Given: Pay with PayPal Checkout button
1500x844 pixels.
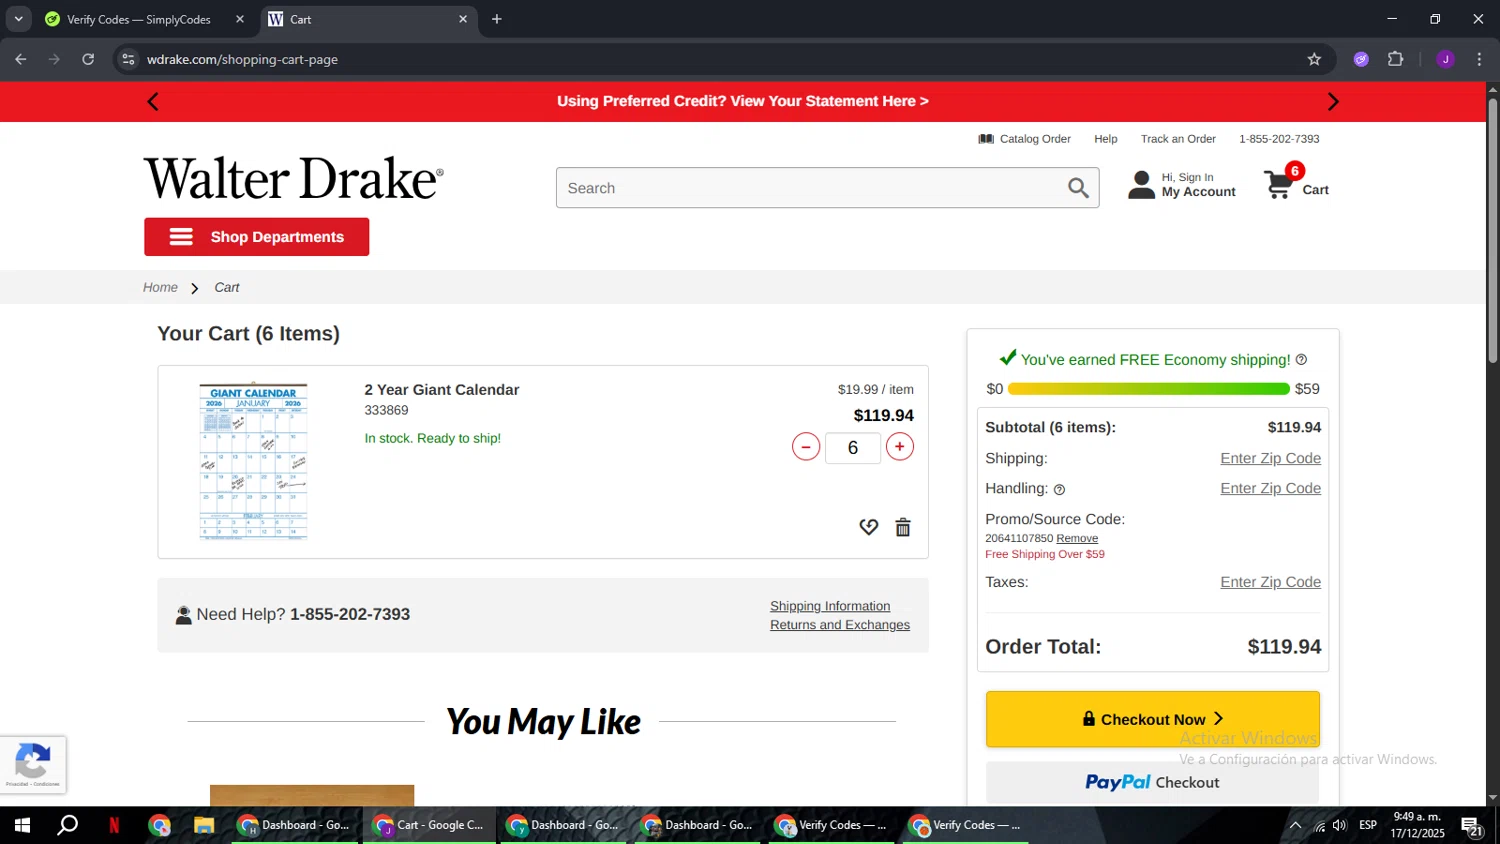Looking at the screenshot, I should pos(1152,782).
